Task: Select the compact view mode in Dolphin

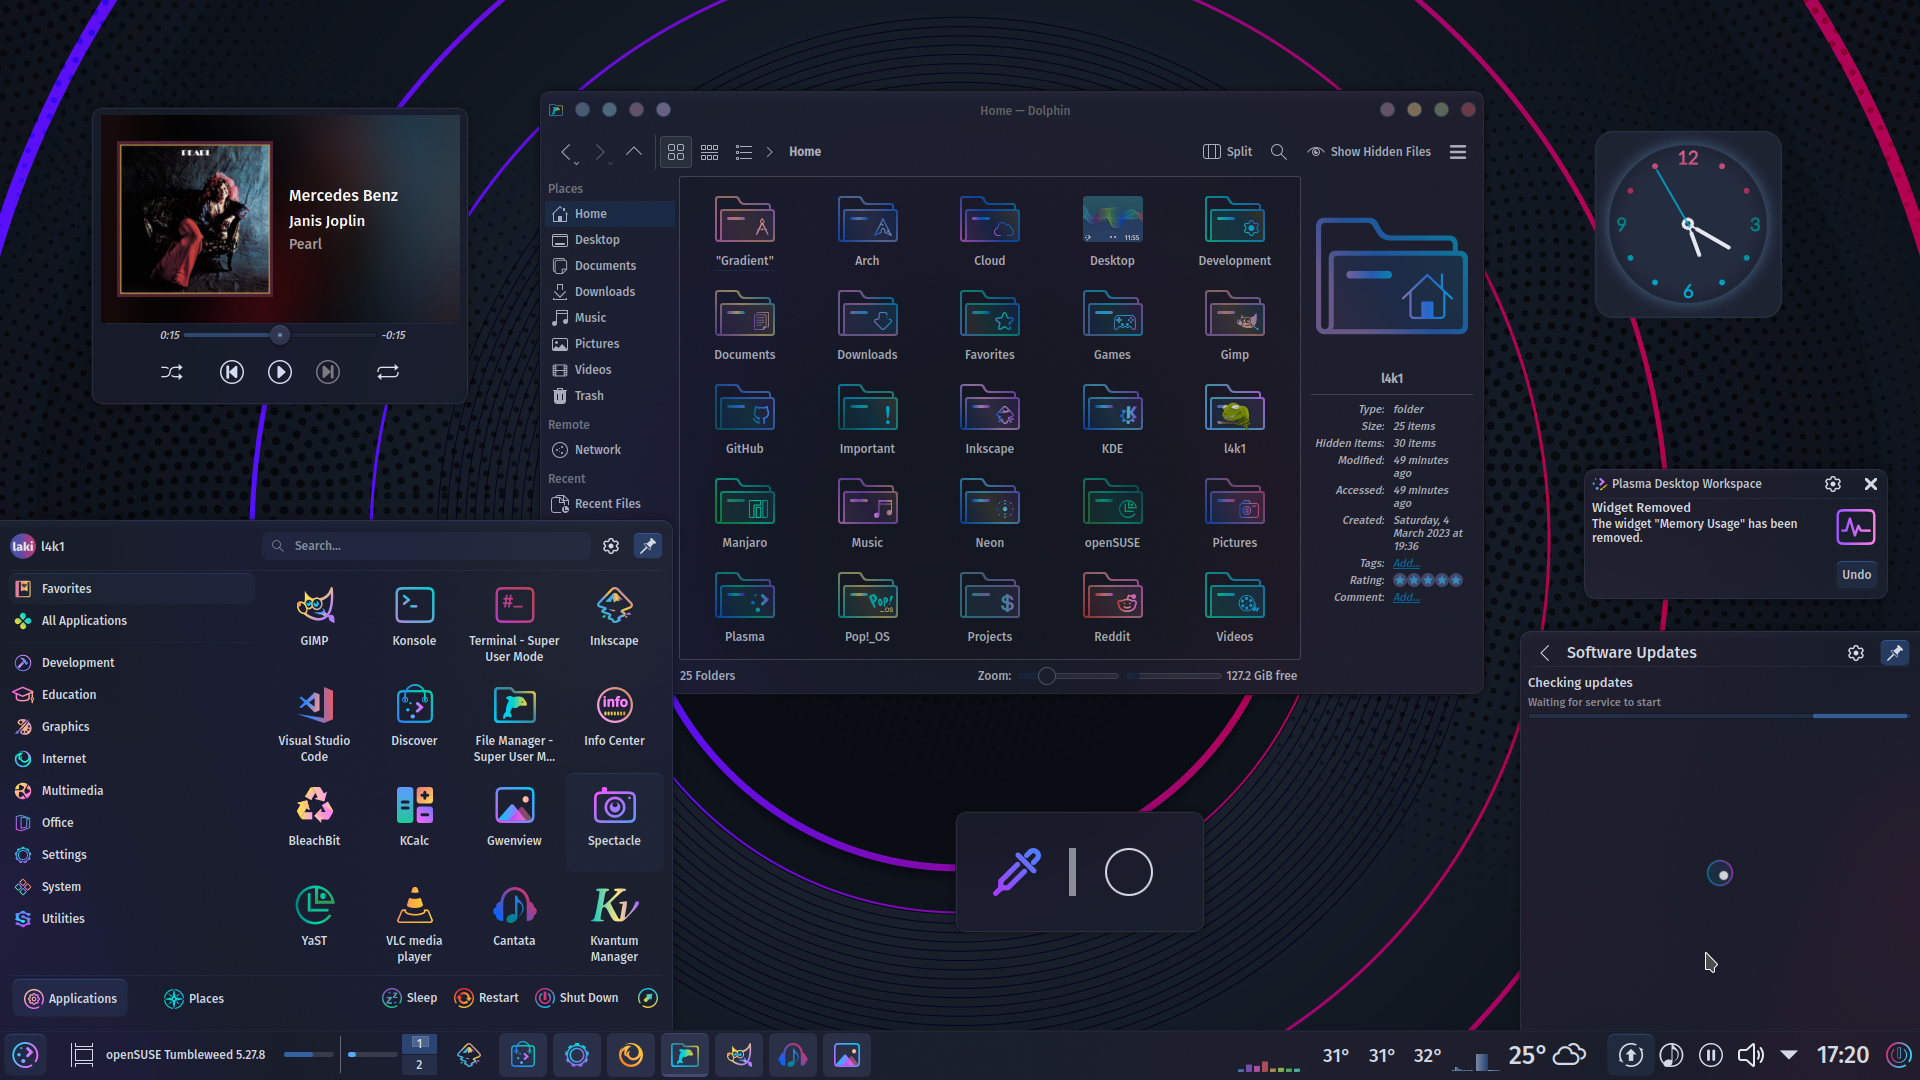Action: coord(710,151)
